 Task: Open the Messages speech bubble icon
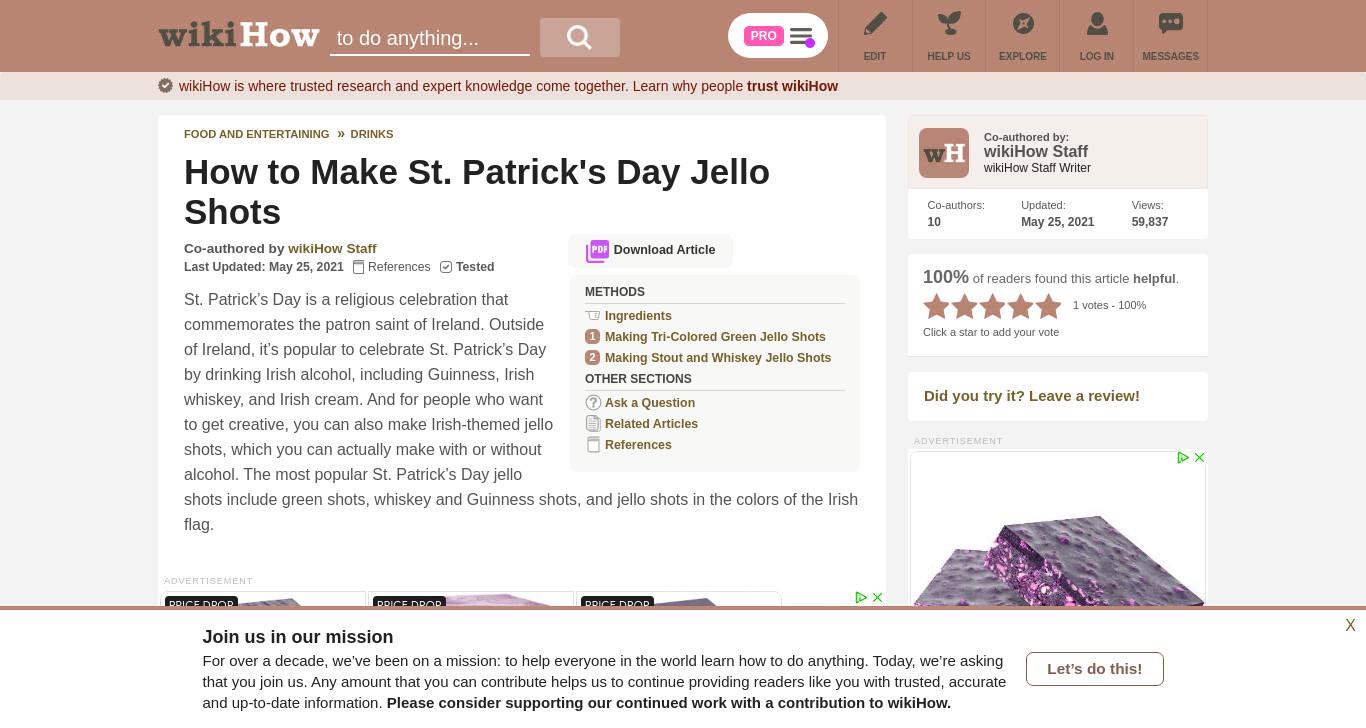(1171, 23)
